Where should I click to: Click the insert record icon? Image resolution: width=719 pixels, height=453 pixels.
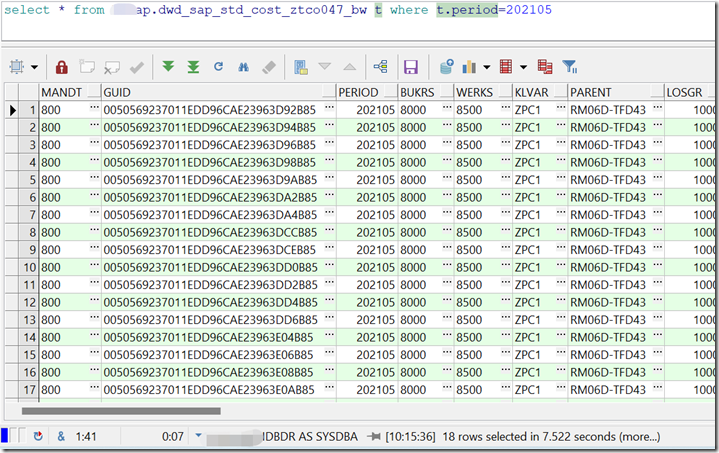pos(87,67)
